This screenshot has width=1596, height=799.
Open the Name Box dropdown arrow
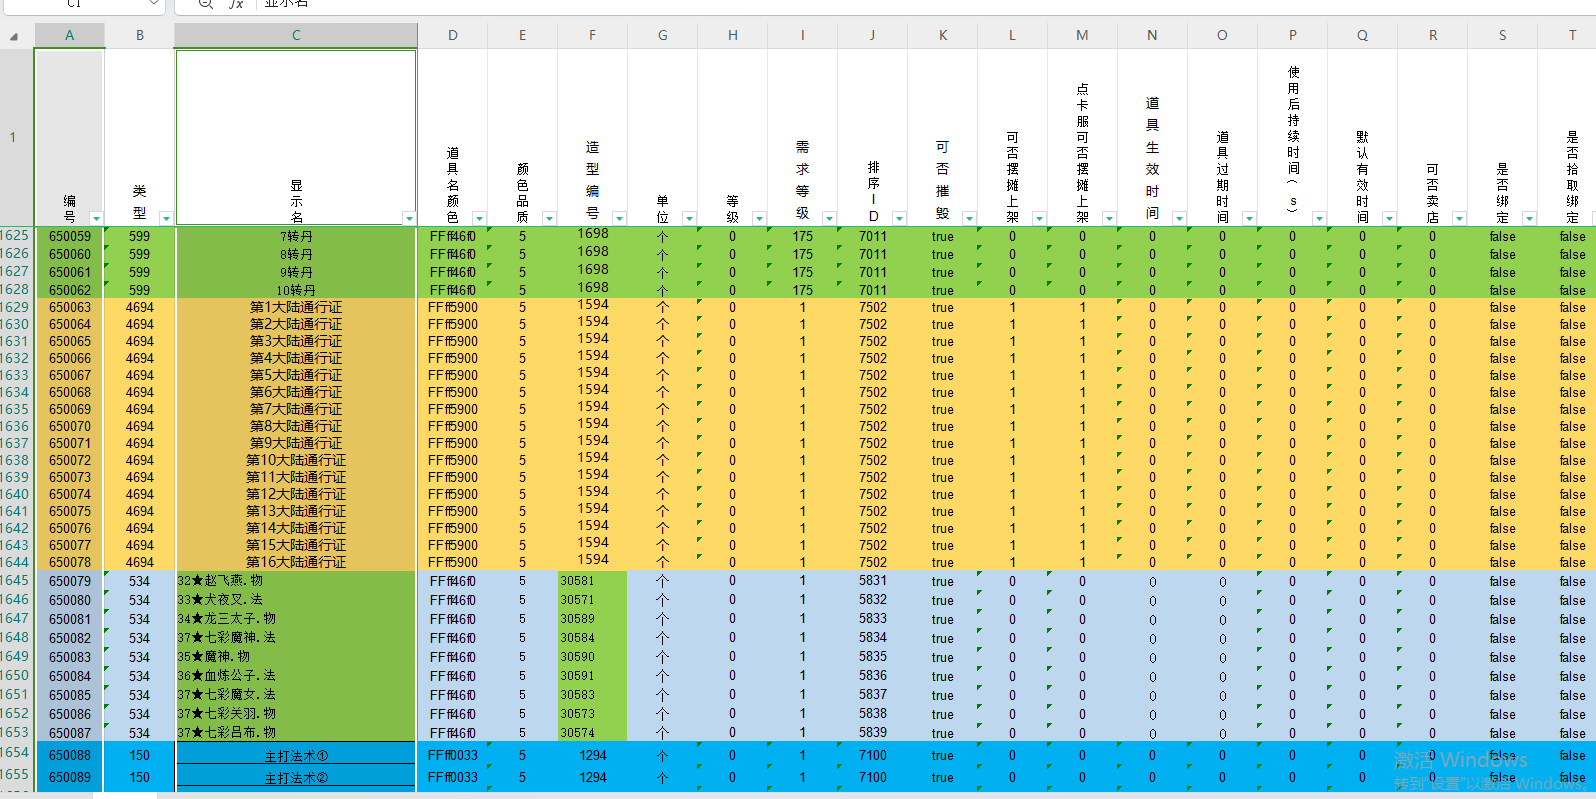pyautogui.click(x=154, y=4)
